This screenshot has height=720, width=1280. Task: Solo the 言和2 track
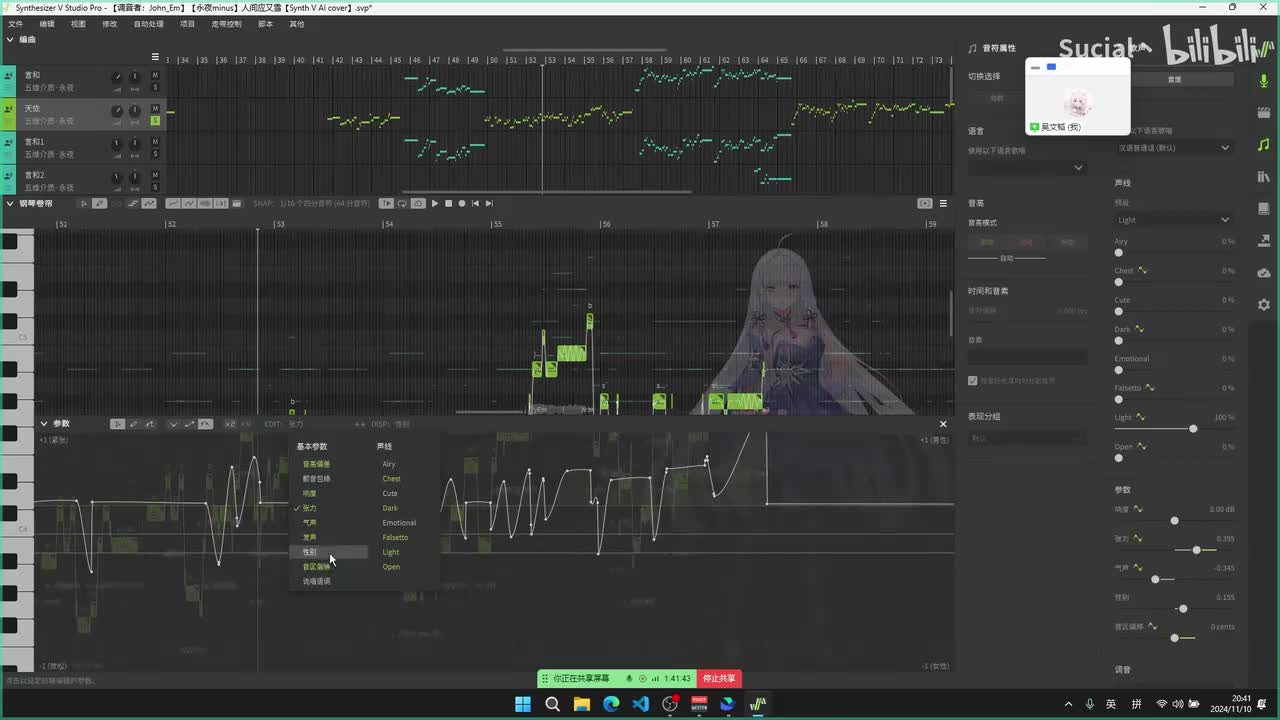pyautogui.click(x=155, y=187)
